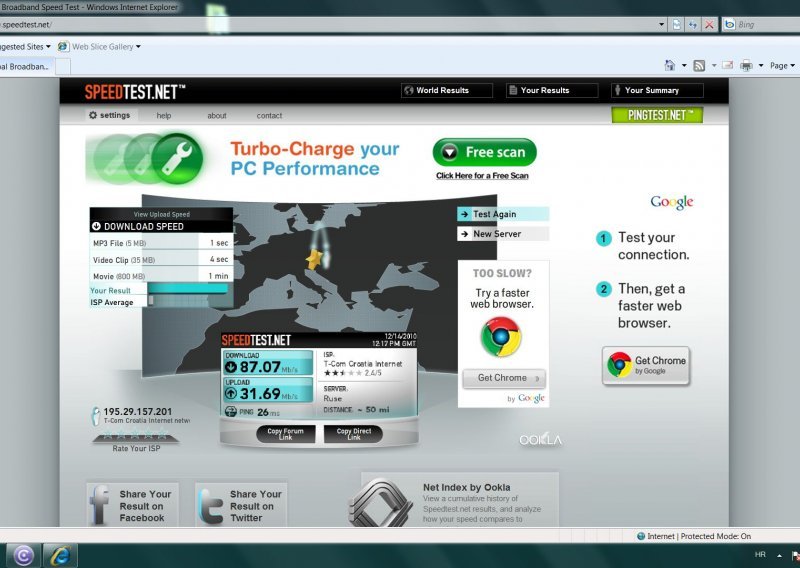Rate Your ISP with the star row
This screenshot has width=800, height=568.
[135, 435]
